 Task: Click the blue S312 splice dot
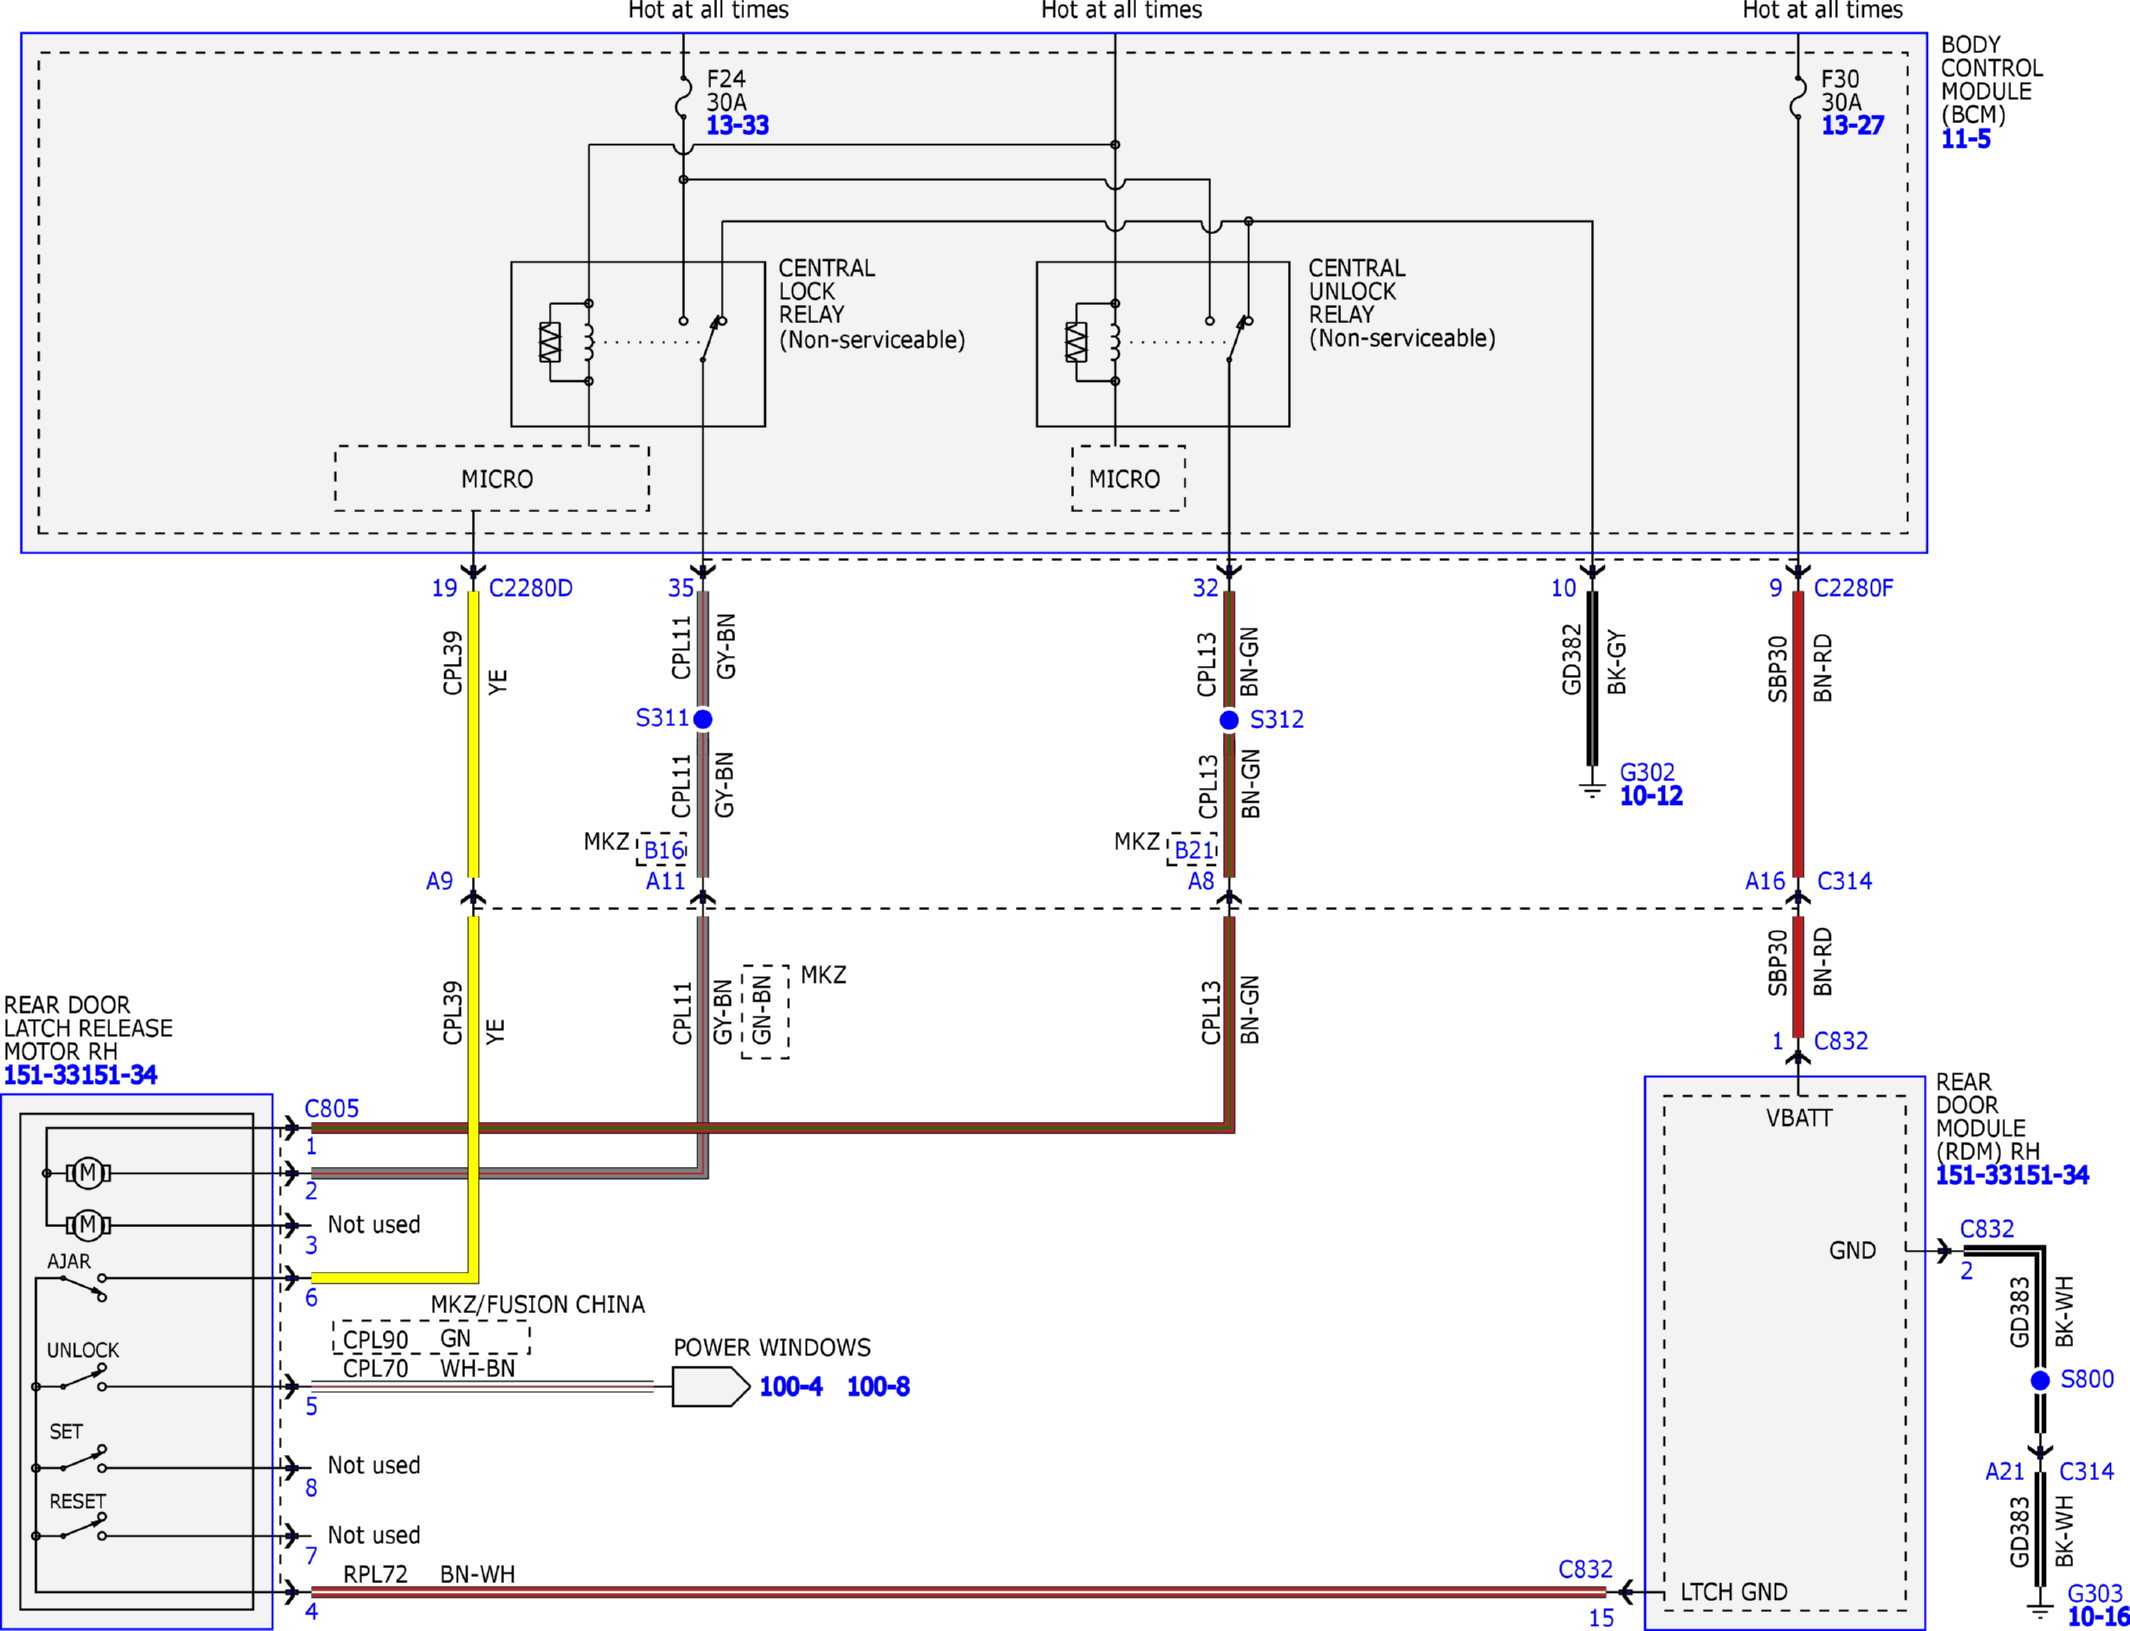[x=1229, y=720]
